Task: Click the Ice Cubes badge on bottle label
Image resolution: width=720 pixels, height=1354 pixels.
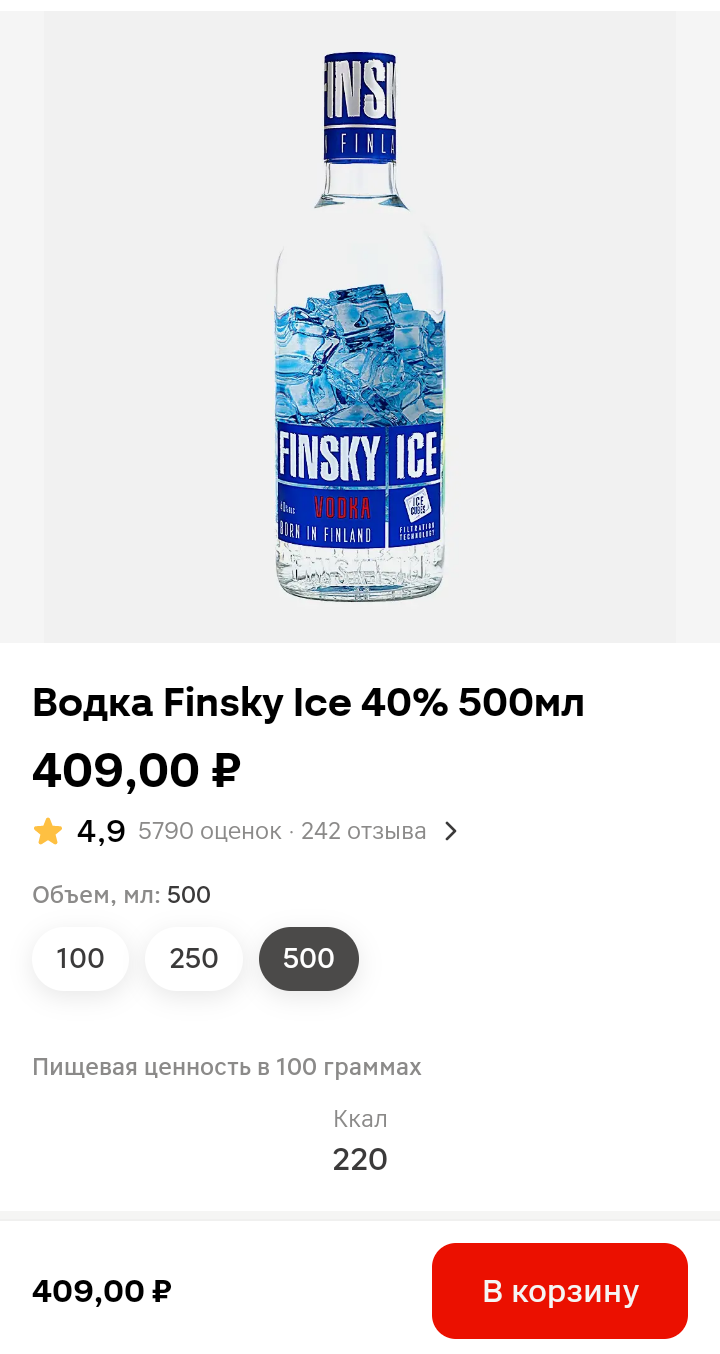Action: pyautogui.click(x=416, y=505)
